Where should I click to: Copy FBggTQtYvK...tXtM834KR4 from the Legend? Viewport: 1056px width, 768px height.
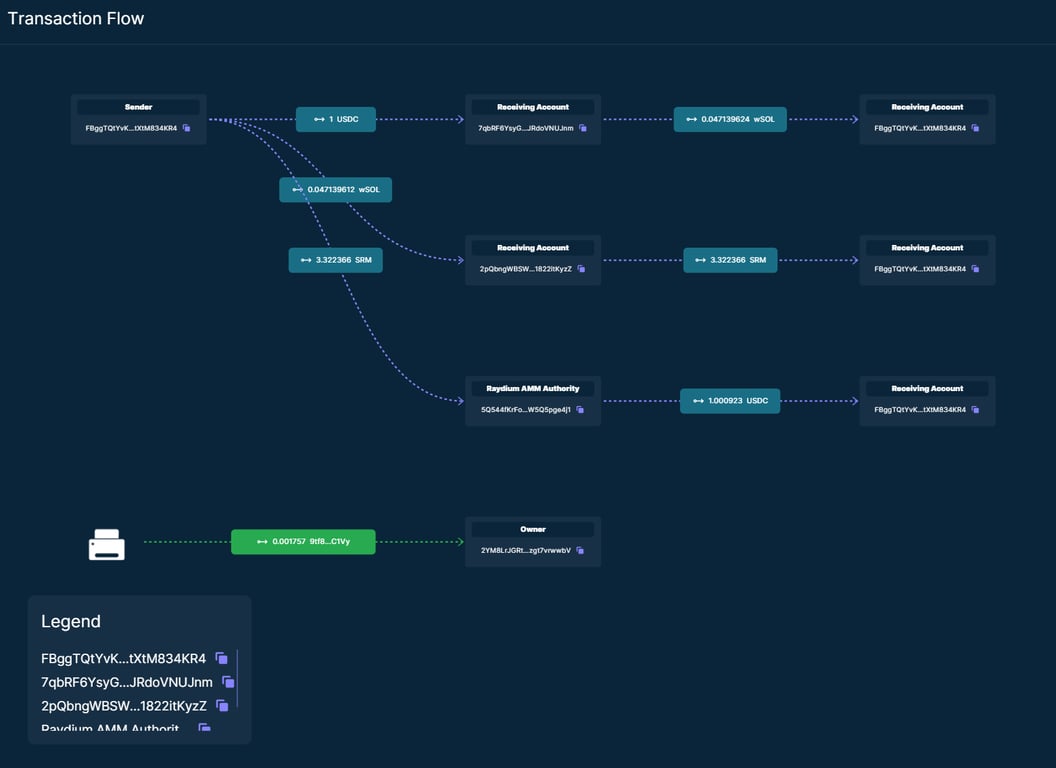pyautogui.click(x=221, y=658)
